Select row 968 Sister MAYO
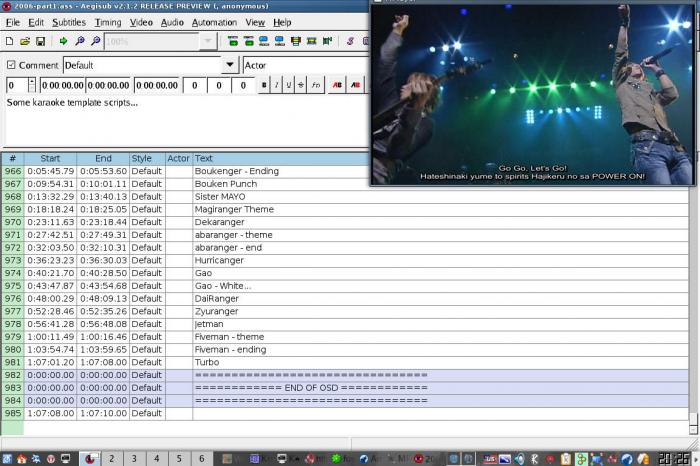700x466 pixels. pyautogui.click(x=345, y=196)
